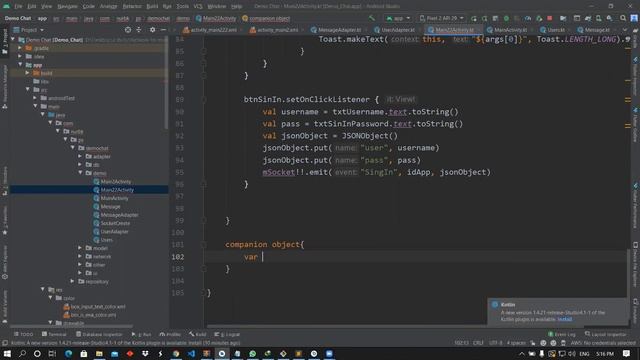Open the Windows notification center icon
This screenshot has width=640, height=360.
pos(627,353)
